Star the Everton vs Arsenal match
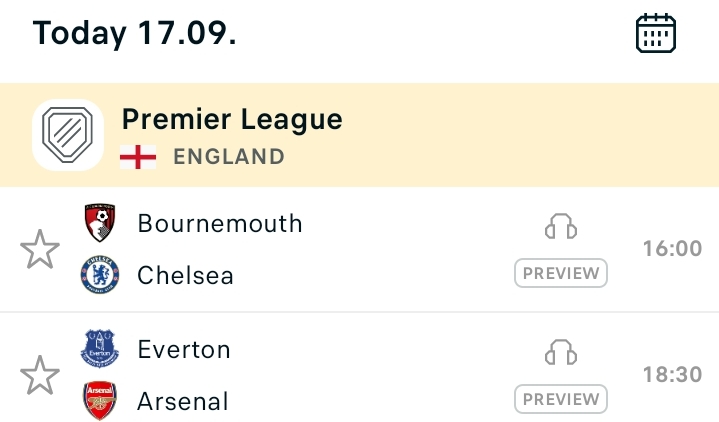This screenshot has height=422, width=719. (40, 376)
